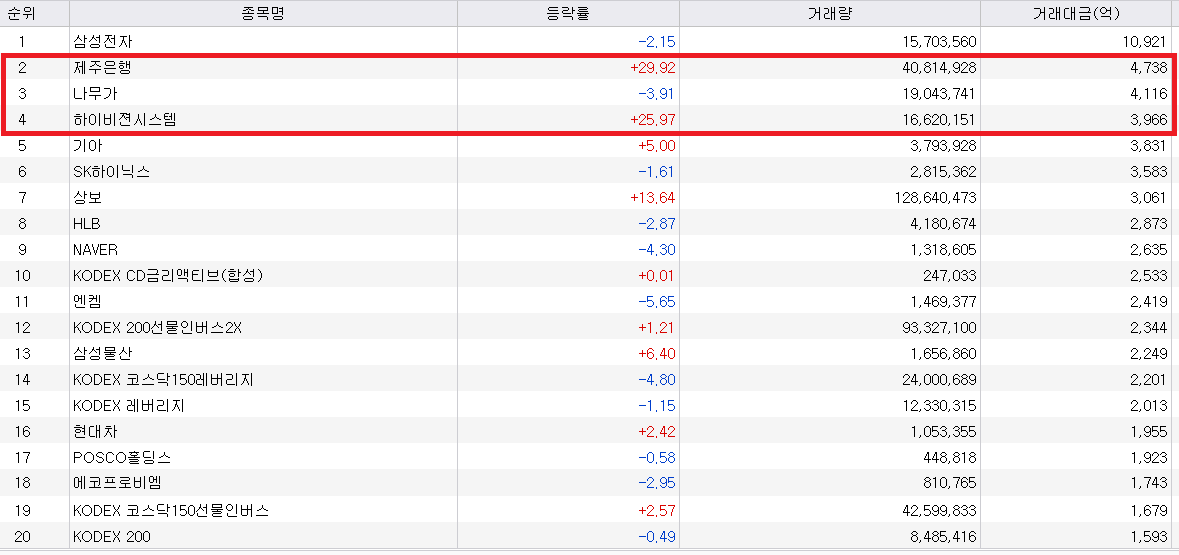Select trade value 4,738 for 제주은행
This screenshot has width=1179, height=555.
1149,68
